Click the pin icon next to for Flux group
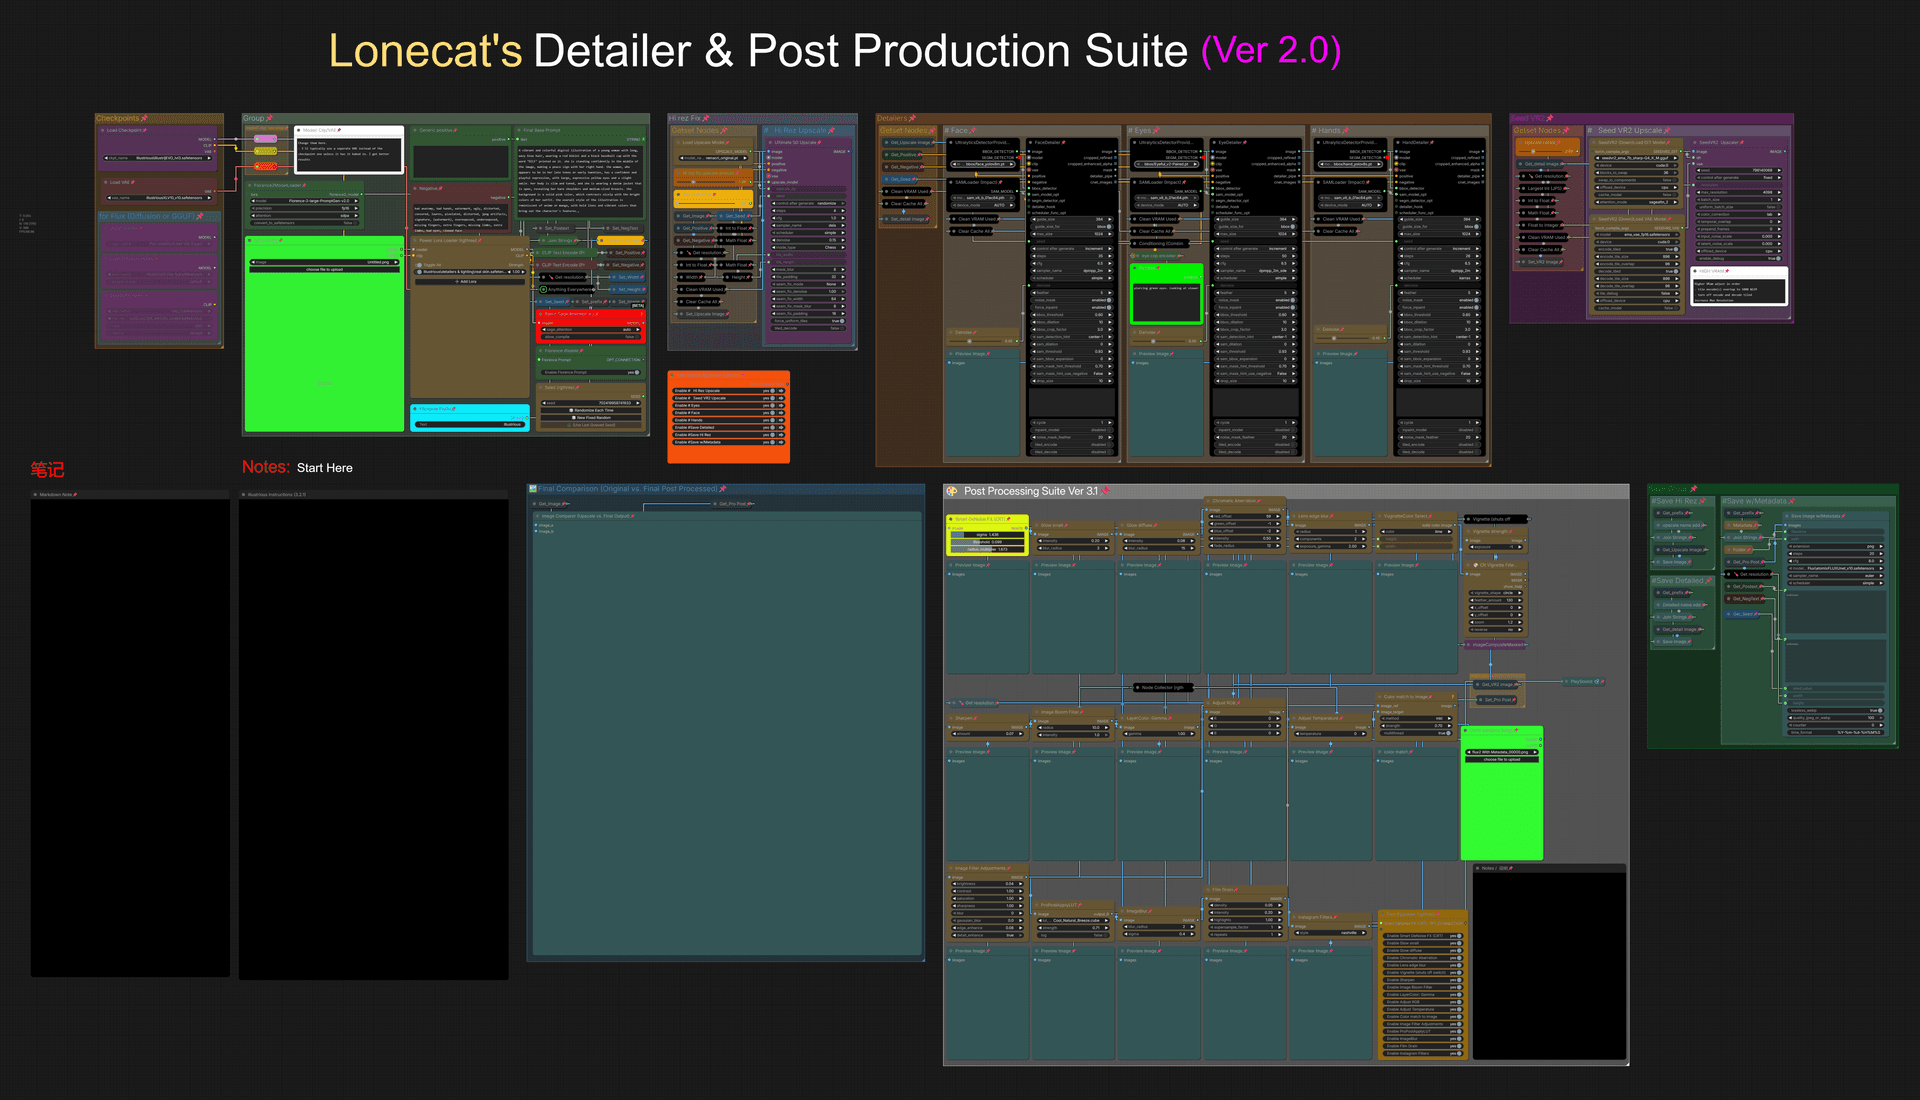Screen dimensions: 1920x1100 200,216
